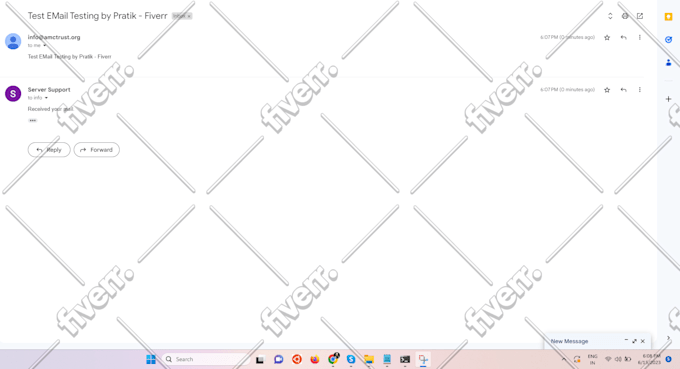
Task: Remove the Inbox label from the conversation
Action: click(x=189, y=16)
